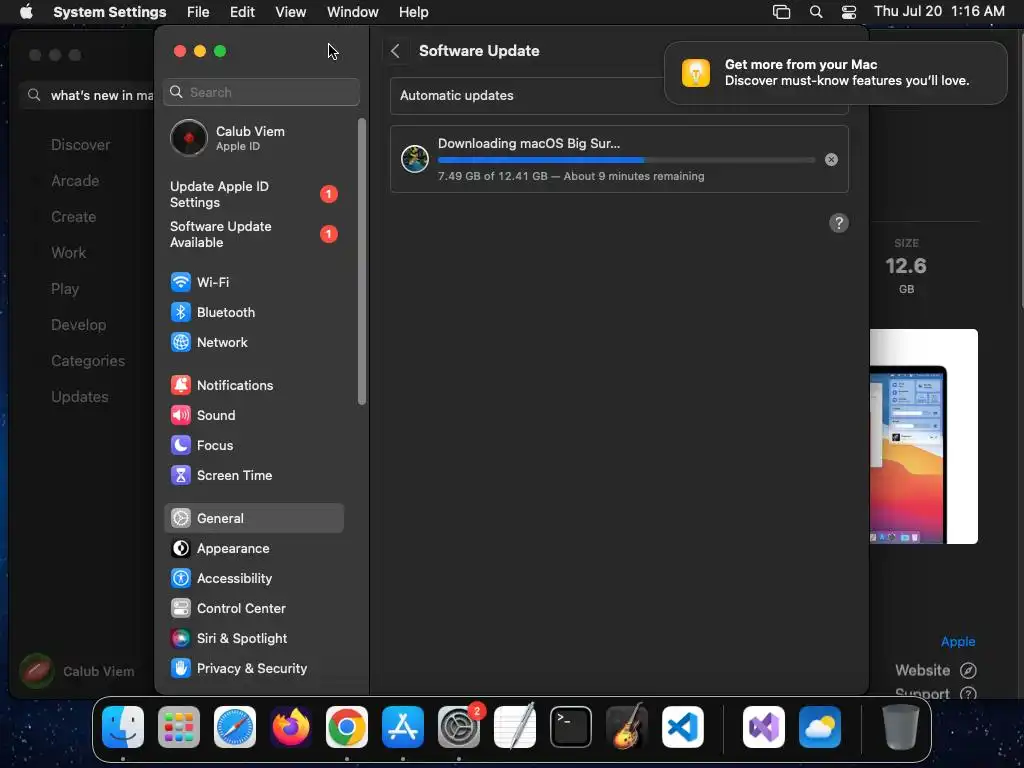Open Accessibility settings

(x=253, y=579)
